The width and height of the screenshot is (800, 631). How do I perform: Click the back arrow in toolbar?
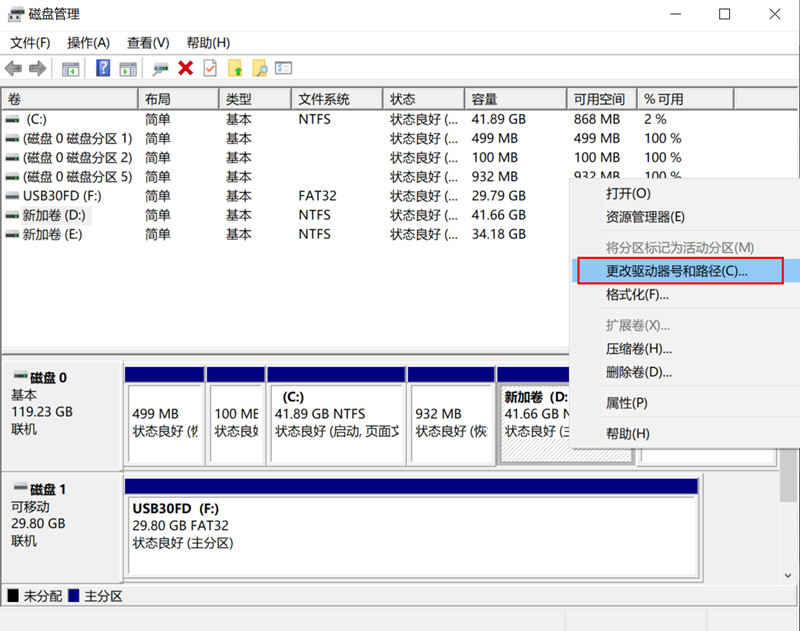tap(13, 68)
